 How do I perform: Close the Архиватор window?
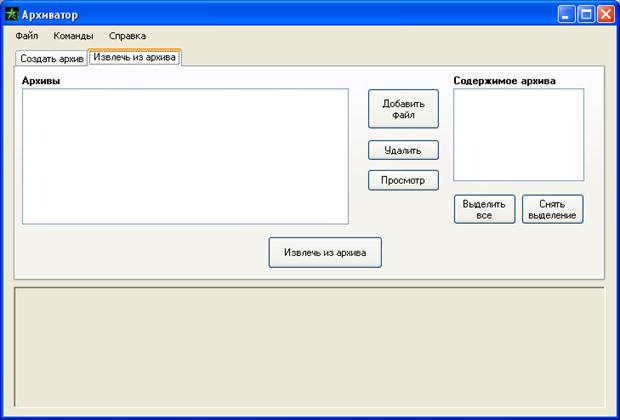click(x=605, y=14)
